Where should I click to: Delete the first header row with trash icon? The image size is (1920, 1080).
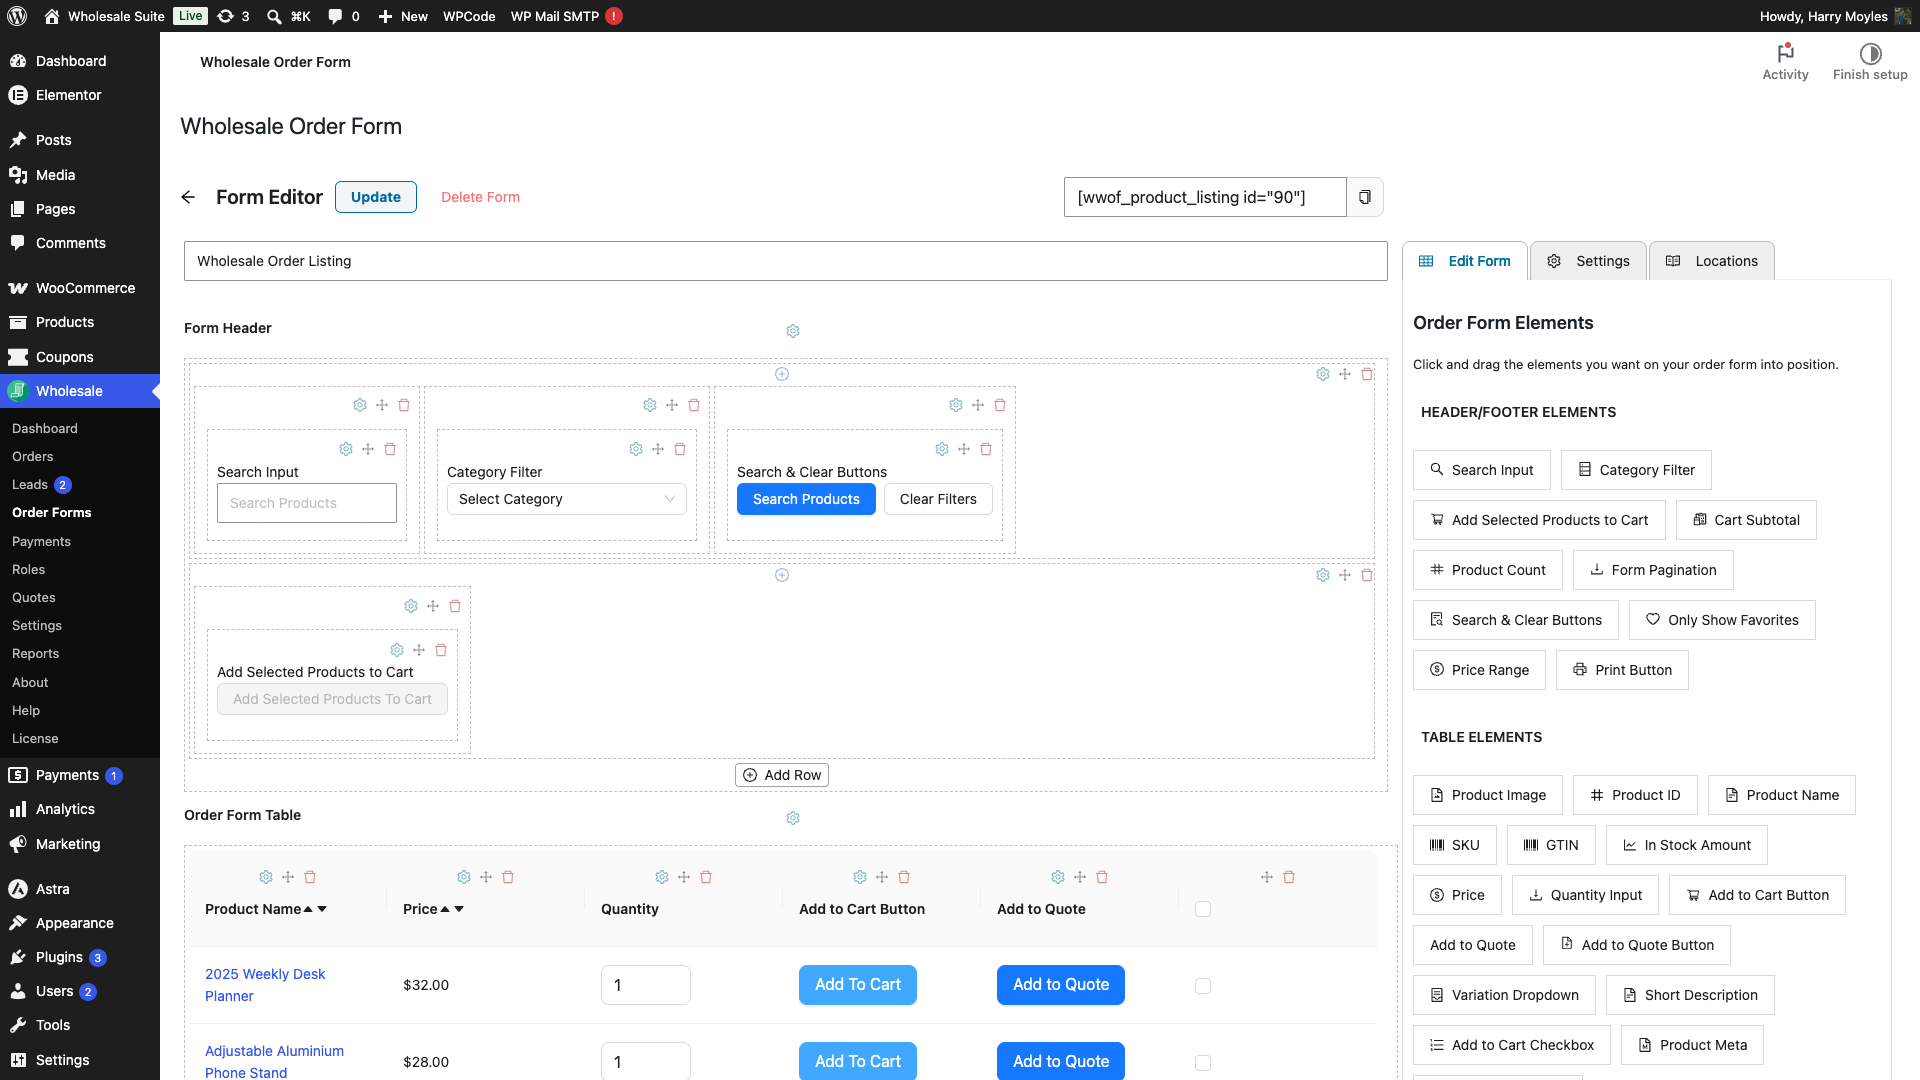(1367, 374)
